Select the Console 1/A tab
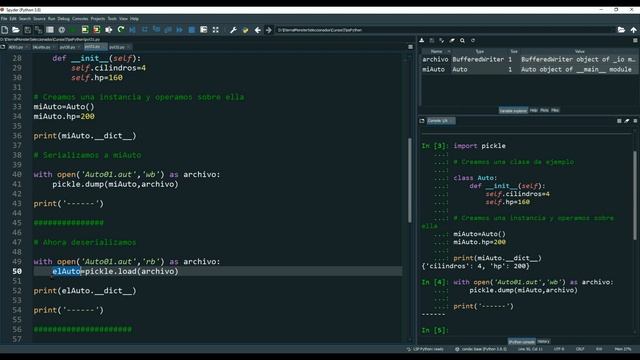The height and width of the screenshot is (360, 640). click(440, 121)
